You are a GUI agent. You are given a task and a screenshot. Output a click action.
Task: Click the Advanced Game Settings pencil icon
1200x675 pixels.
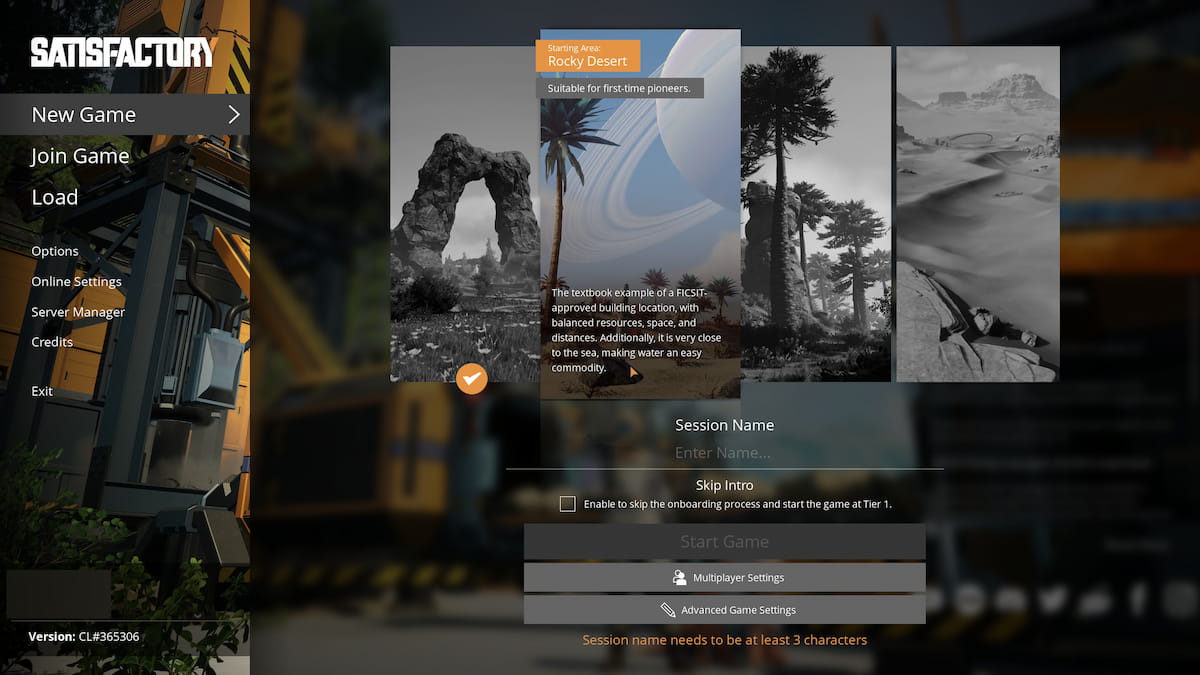[668, 610]
